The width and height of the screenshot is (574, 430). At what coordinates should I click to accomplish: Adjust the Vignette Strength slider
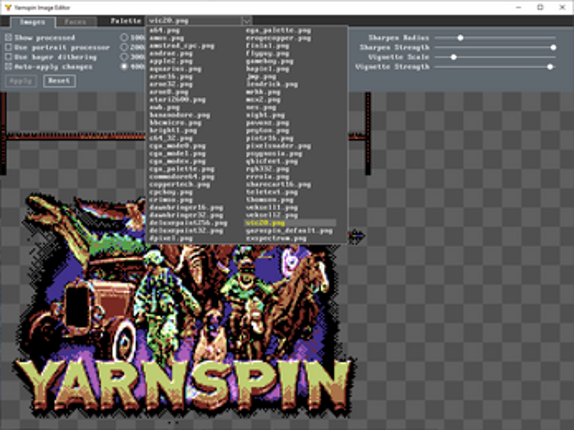495,67
